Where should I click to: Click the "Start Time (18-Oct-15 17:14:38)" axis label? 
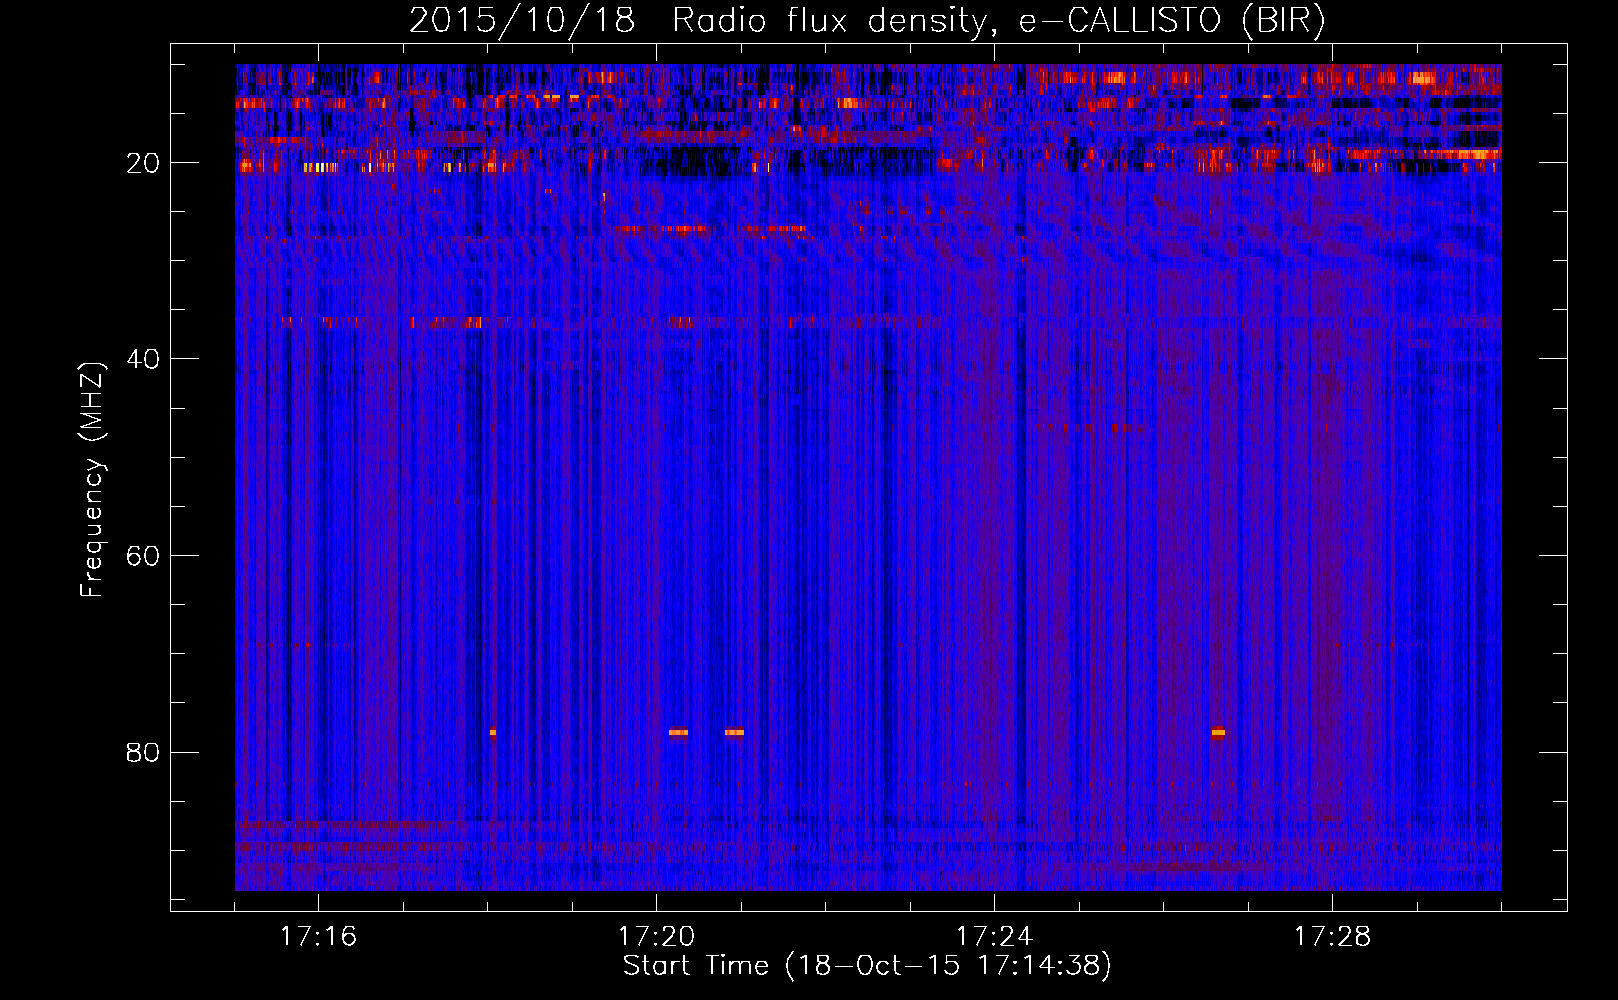867,966
